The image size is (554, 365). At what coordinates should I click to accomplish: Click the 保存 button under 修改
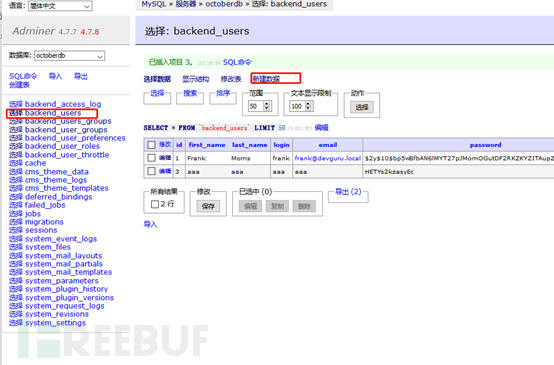click(208, 206)
